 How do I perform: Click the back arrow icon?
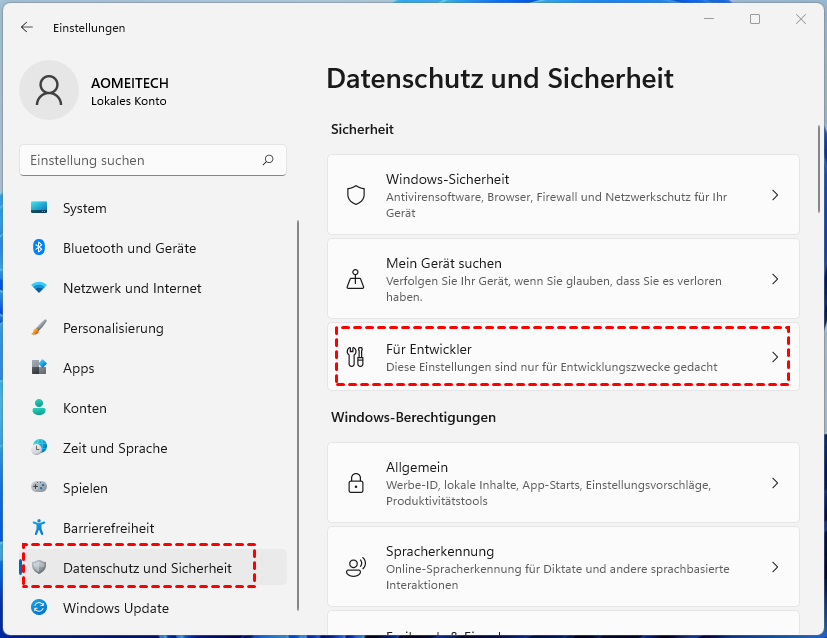coord(26,28)
